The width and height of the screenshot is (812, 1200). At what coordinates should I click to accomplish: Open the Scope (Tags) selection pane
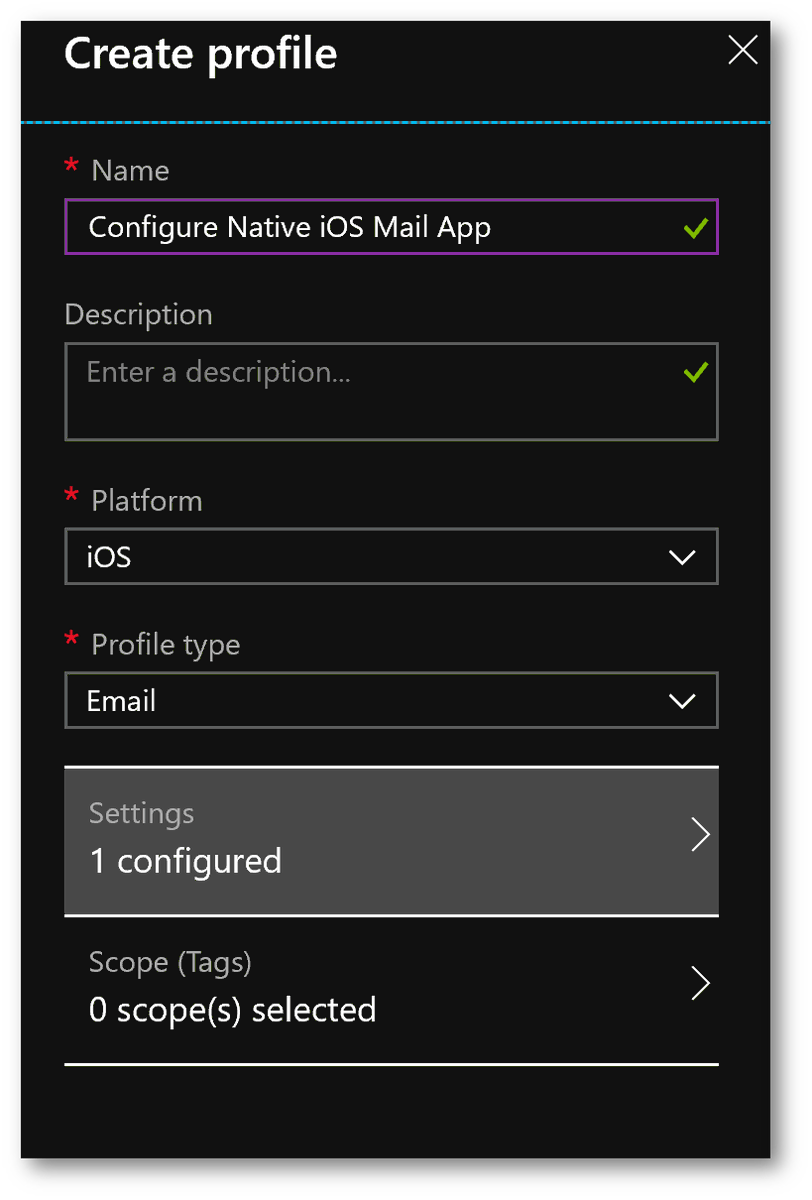click(x=390, y=985)
